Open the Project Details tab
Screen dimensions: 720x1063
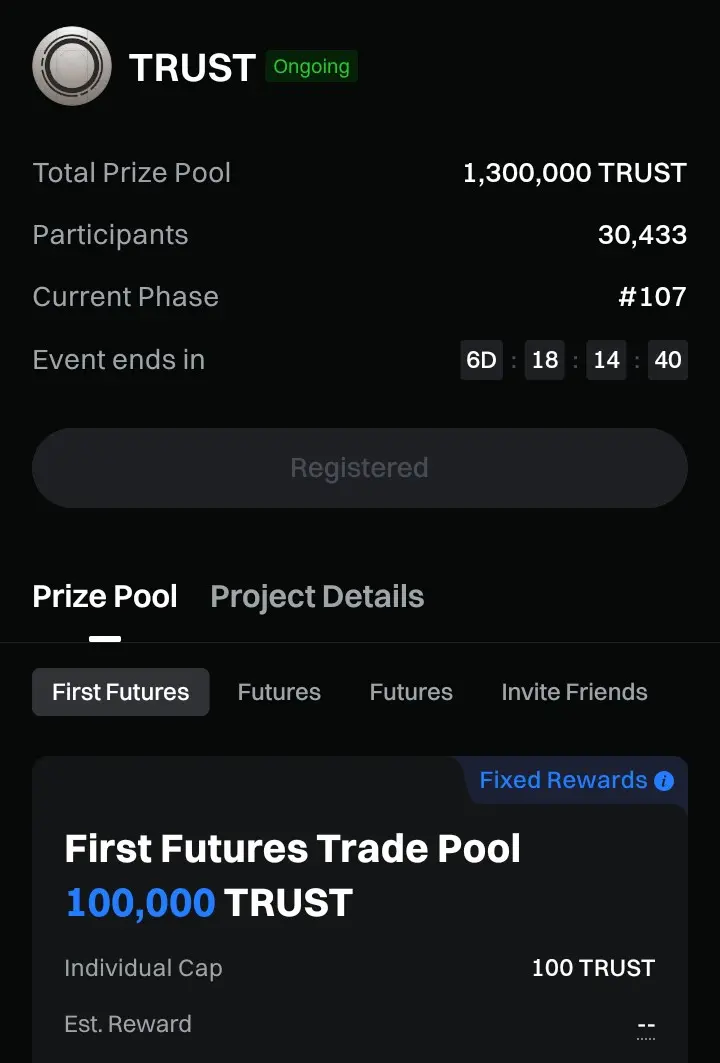317,597
